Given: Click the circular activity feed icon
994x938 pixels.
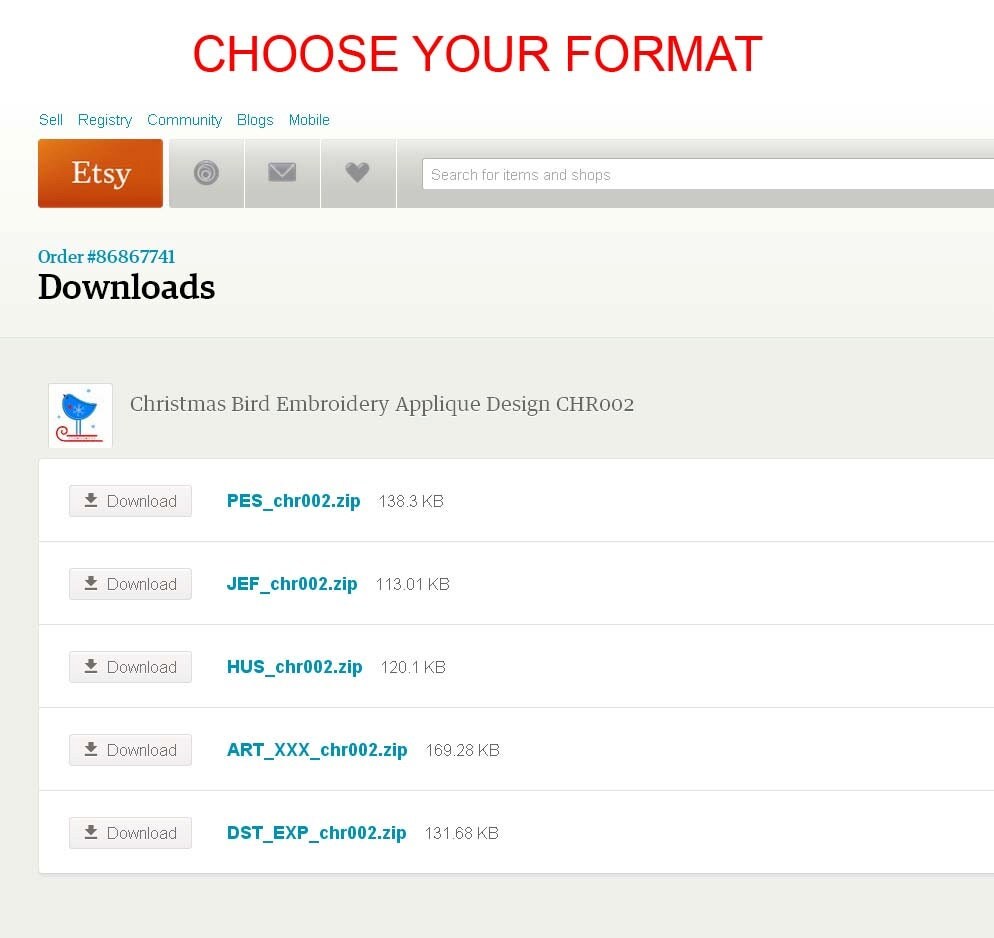Looking at the screenshot, I should click(206, 173).
